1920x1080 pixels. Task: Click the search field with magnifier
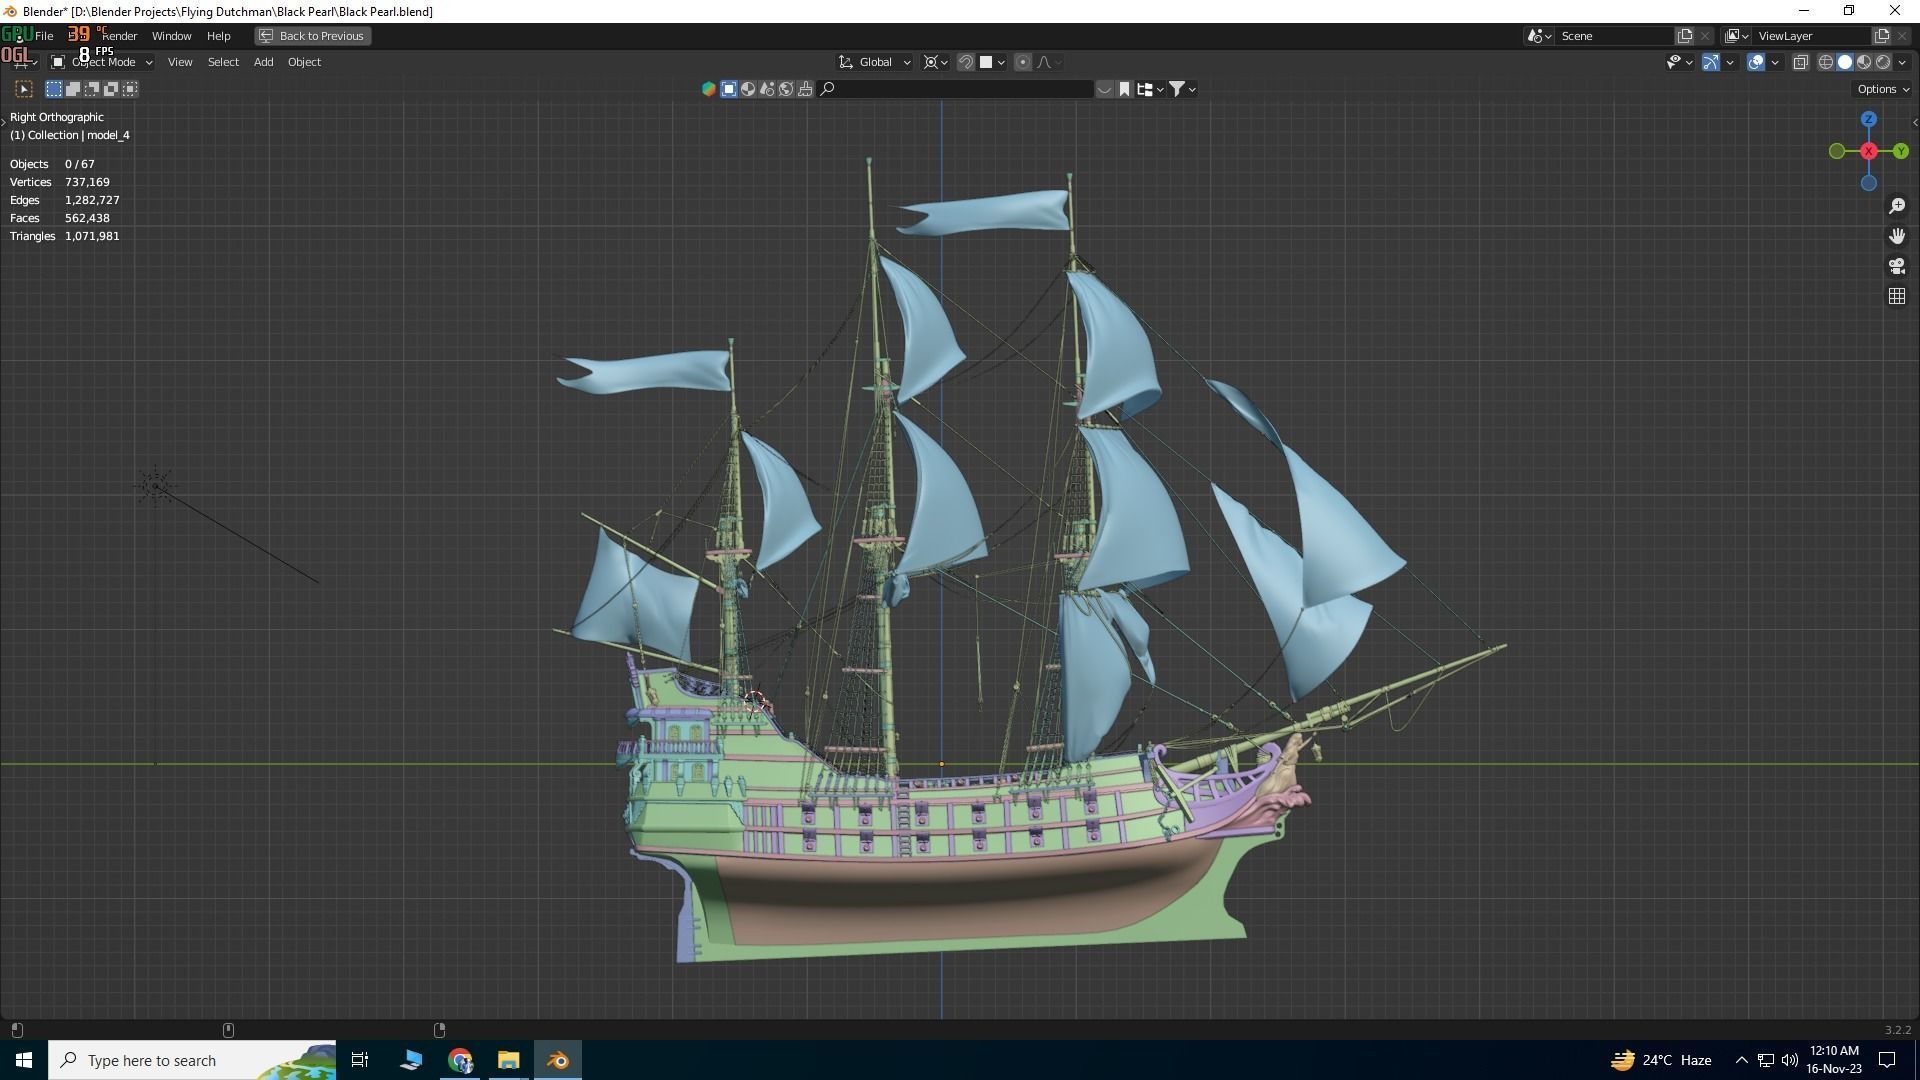coord(956,89)
